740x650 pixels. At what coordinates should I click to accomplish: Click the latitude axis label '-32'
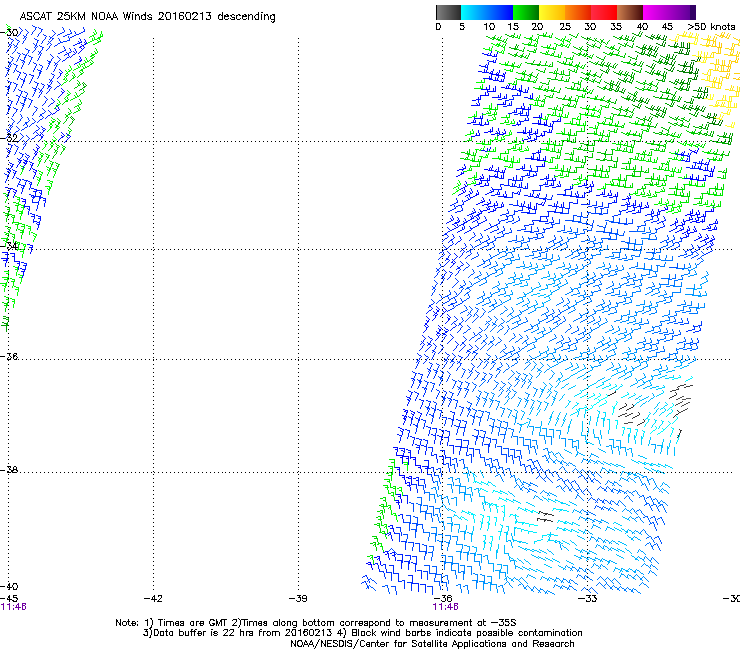pyautogui.click(x=9, y=138)
